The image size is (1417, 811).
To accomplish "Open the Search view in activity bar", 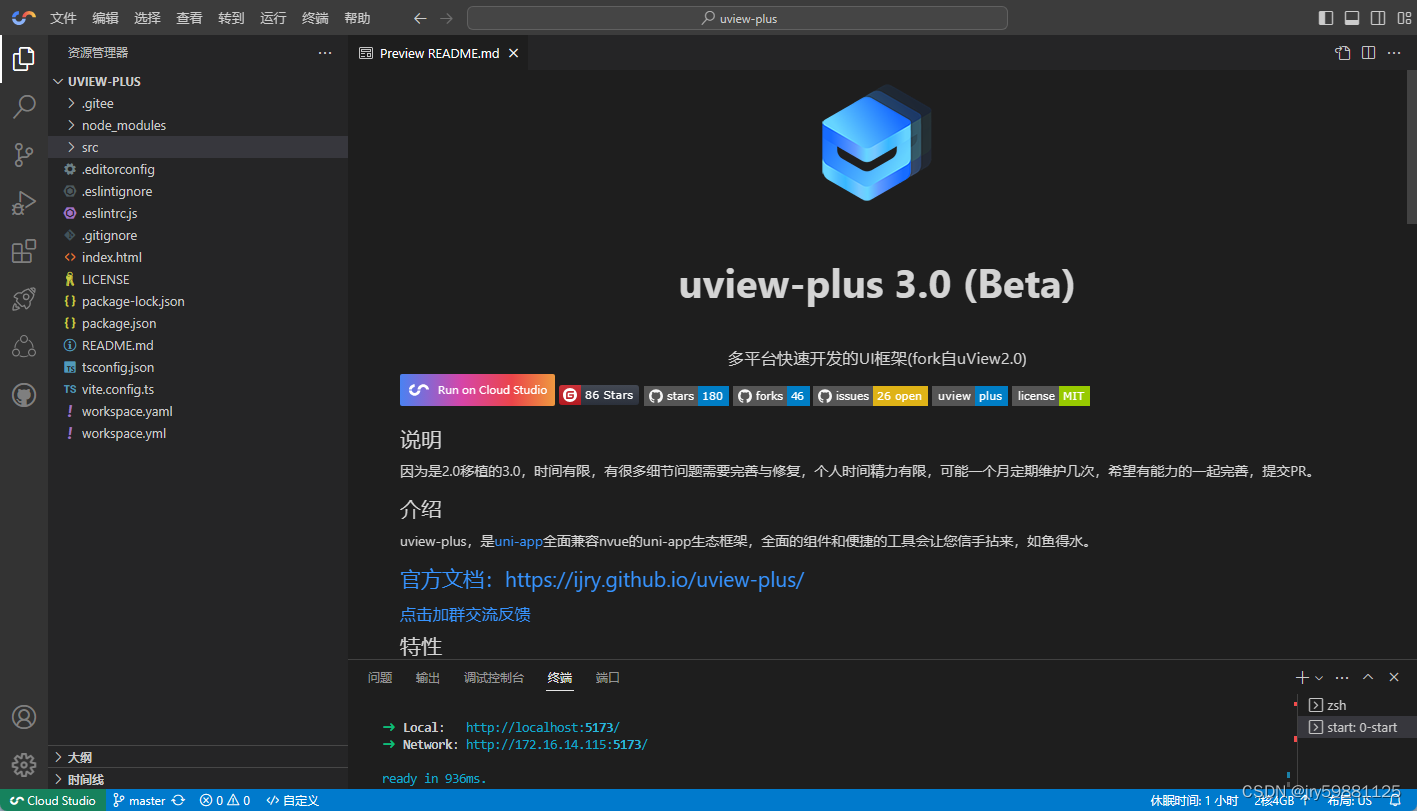I will pos(24,106).
